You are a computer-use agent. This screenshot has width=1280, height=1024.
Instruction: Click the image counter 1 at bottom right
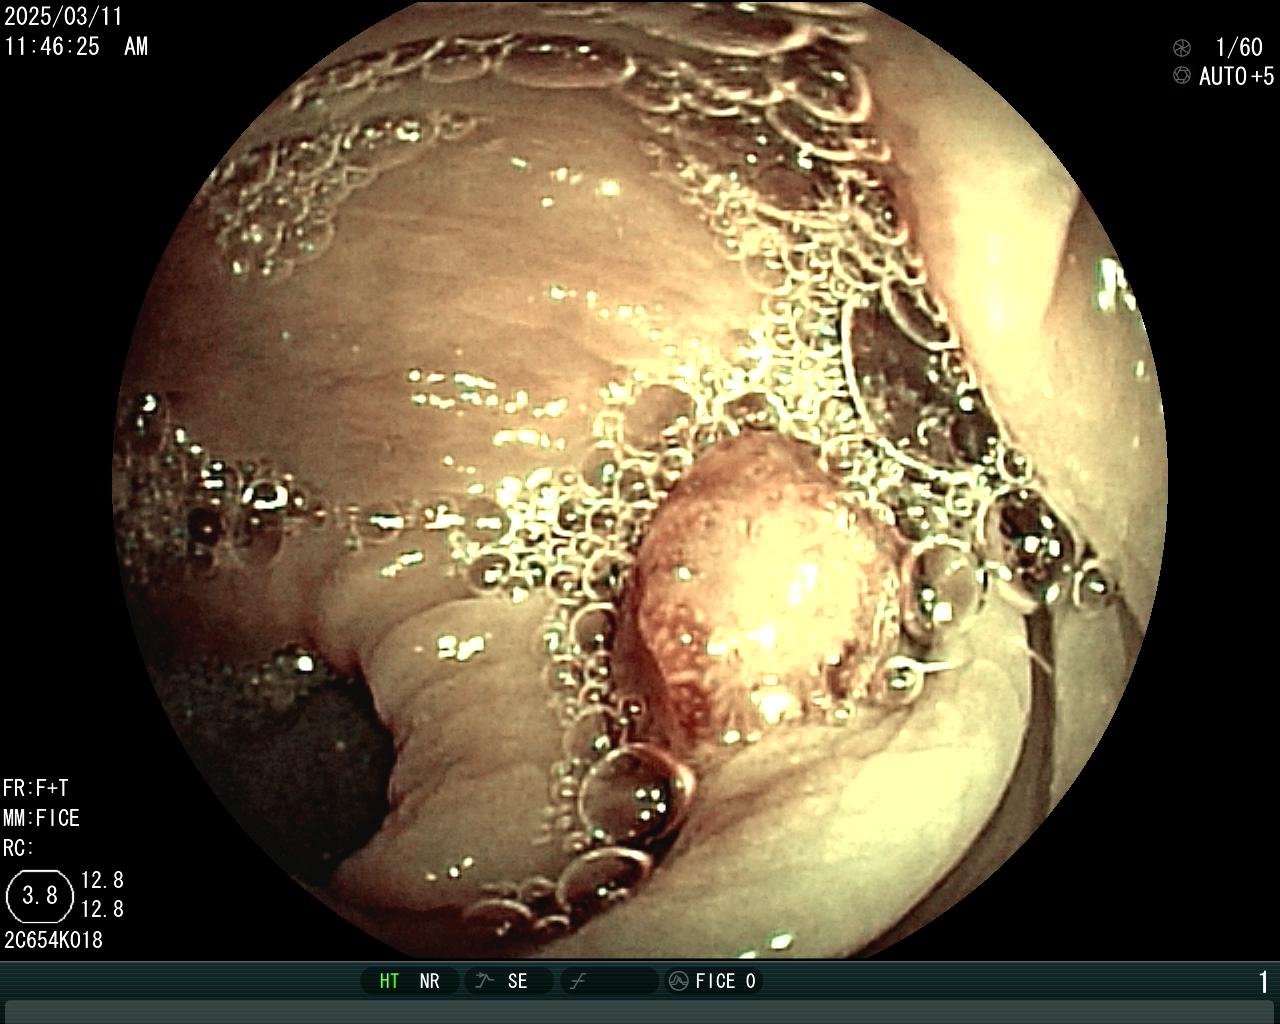point(1264,982)
